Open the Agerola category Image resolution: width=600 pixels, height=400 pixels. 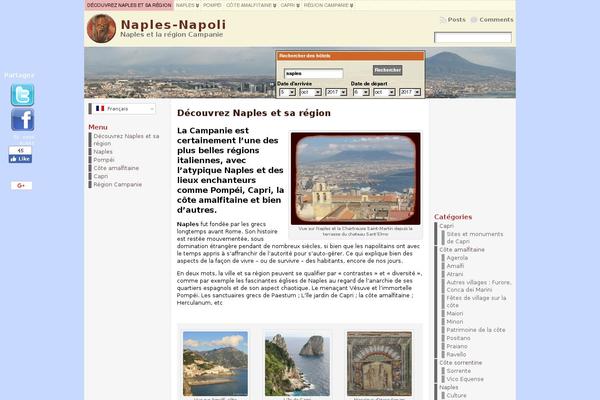point(457,258)
